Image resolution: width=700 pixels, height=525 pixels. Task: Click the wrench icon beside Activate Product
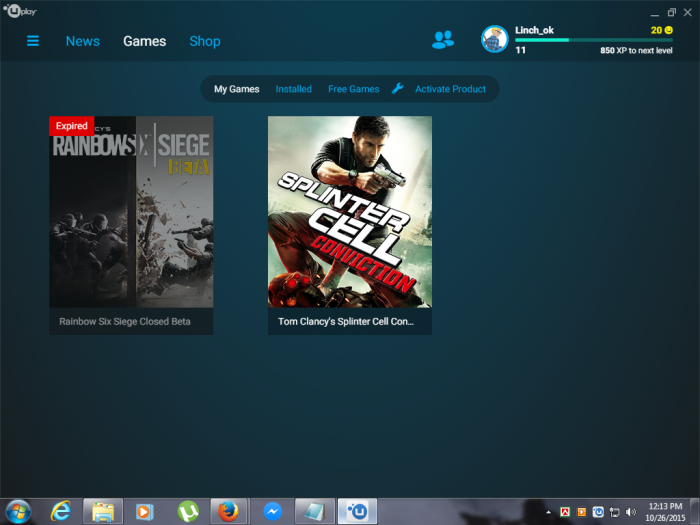coord(397,88)
